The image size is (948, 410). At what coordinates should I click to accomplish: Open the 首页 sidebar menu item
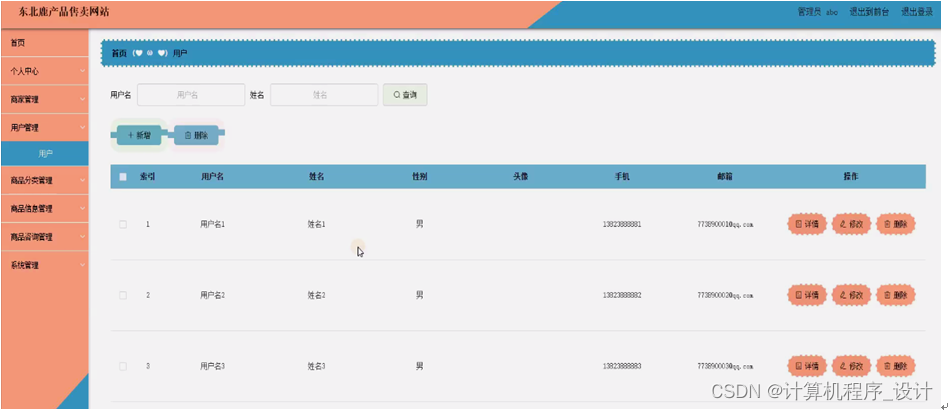(x=45, y=43)
